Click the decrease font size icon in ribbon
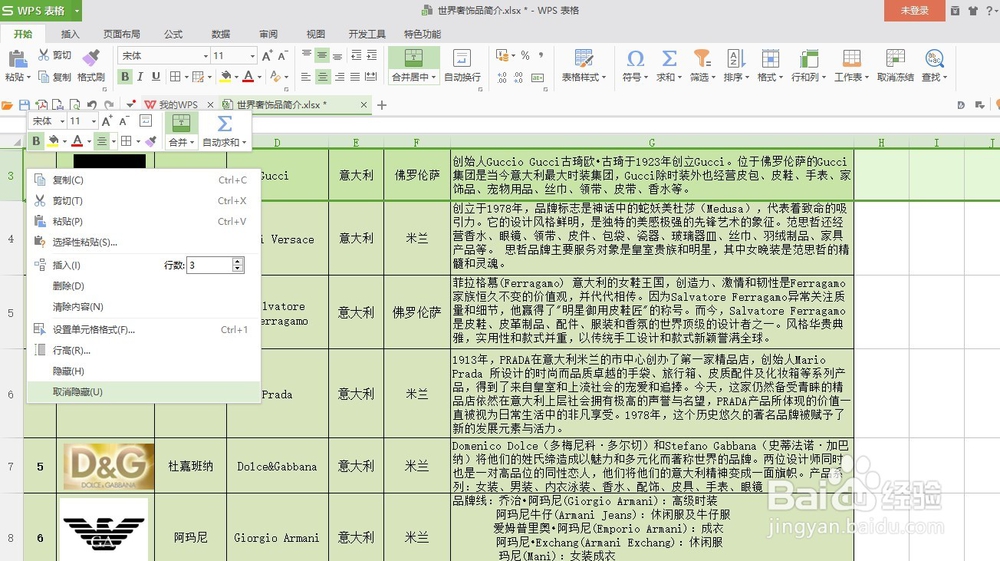Image resolution: width=1000 pixels, height=561 pixels. pos(283,55)
